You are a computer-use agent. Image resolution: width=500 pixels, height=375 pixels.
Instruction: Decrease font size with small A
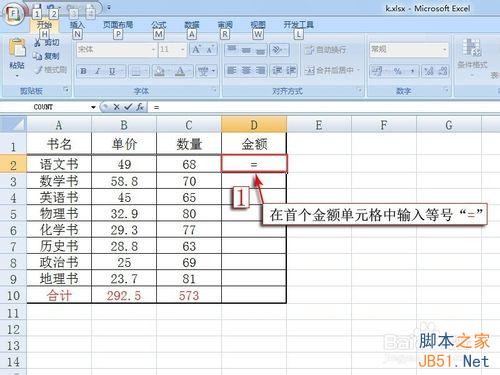(210, 50)
